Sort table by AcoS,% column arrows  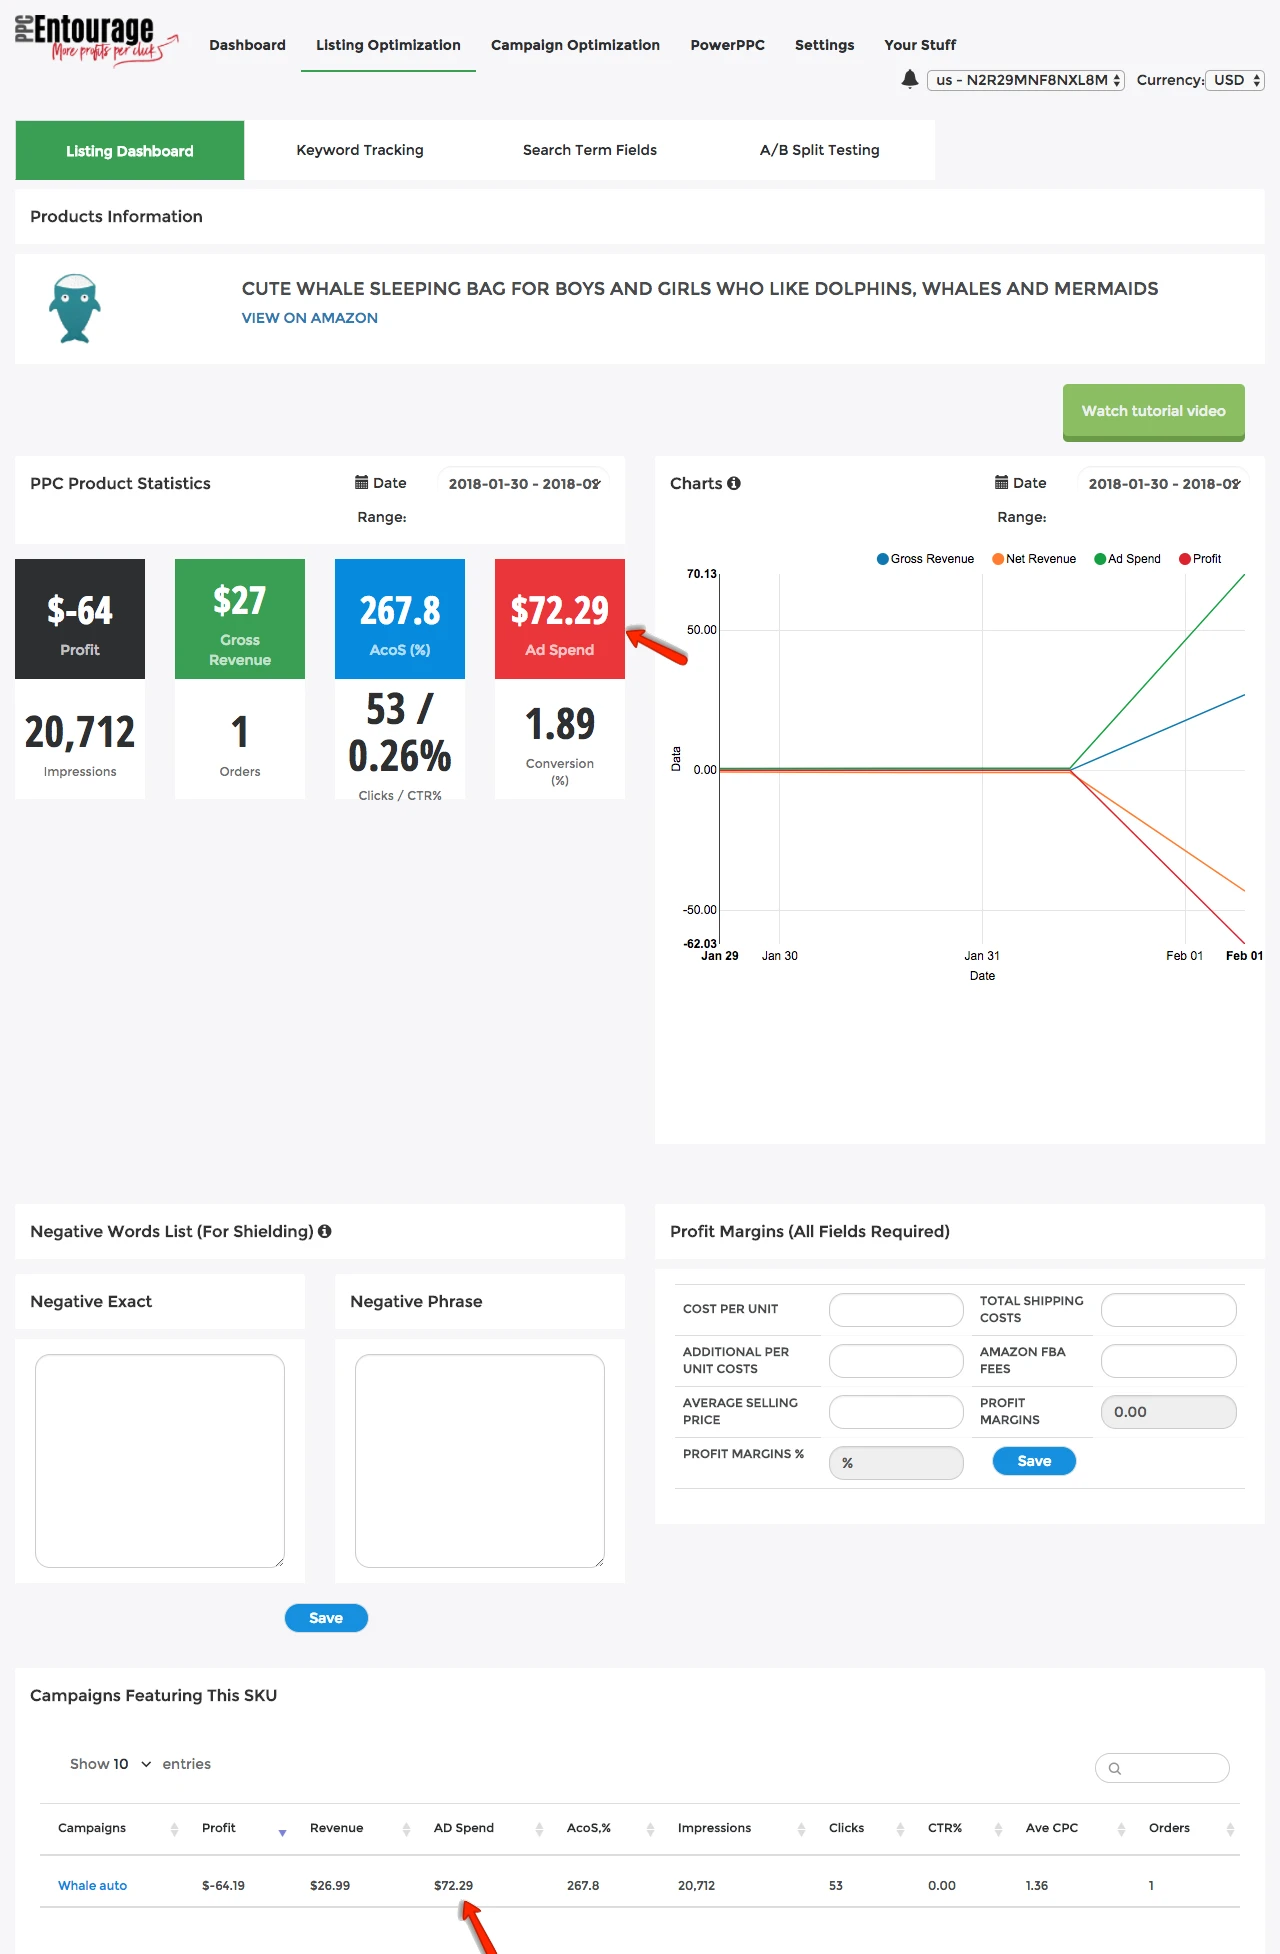click(x=650, y=1829)
